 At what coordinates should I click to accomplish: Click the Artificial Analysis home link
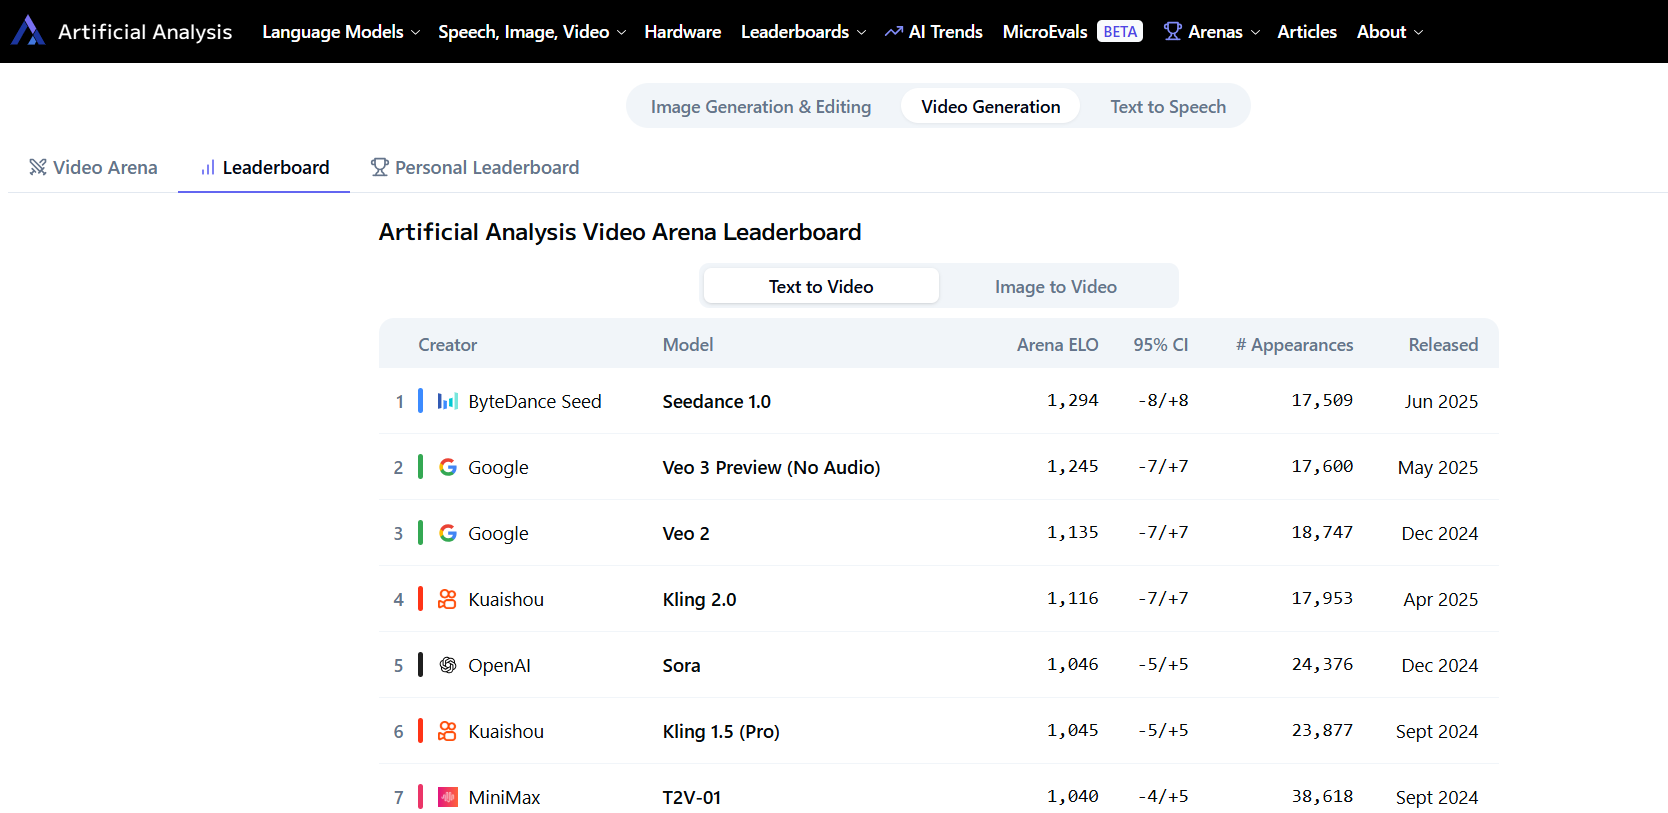click(121, 32)
